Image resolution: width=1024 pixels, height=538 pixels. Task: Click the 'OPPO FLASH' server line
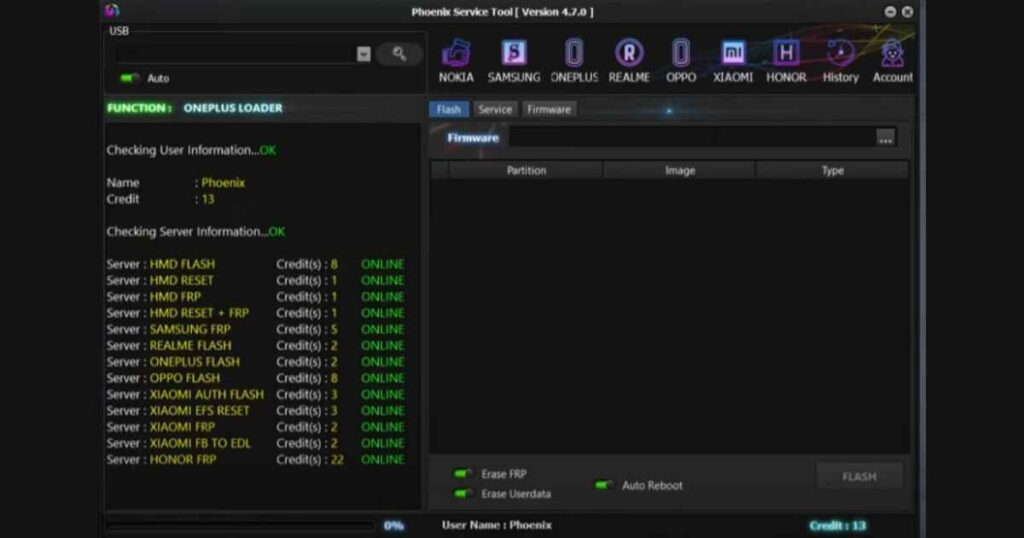point(255,379)
